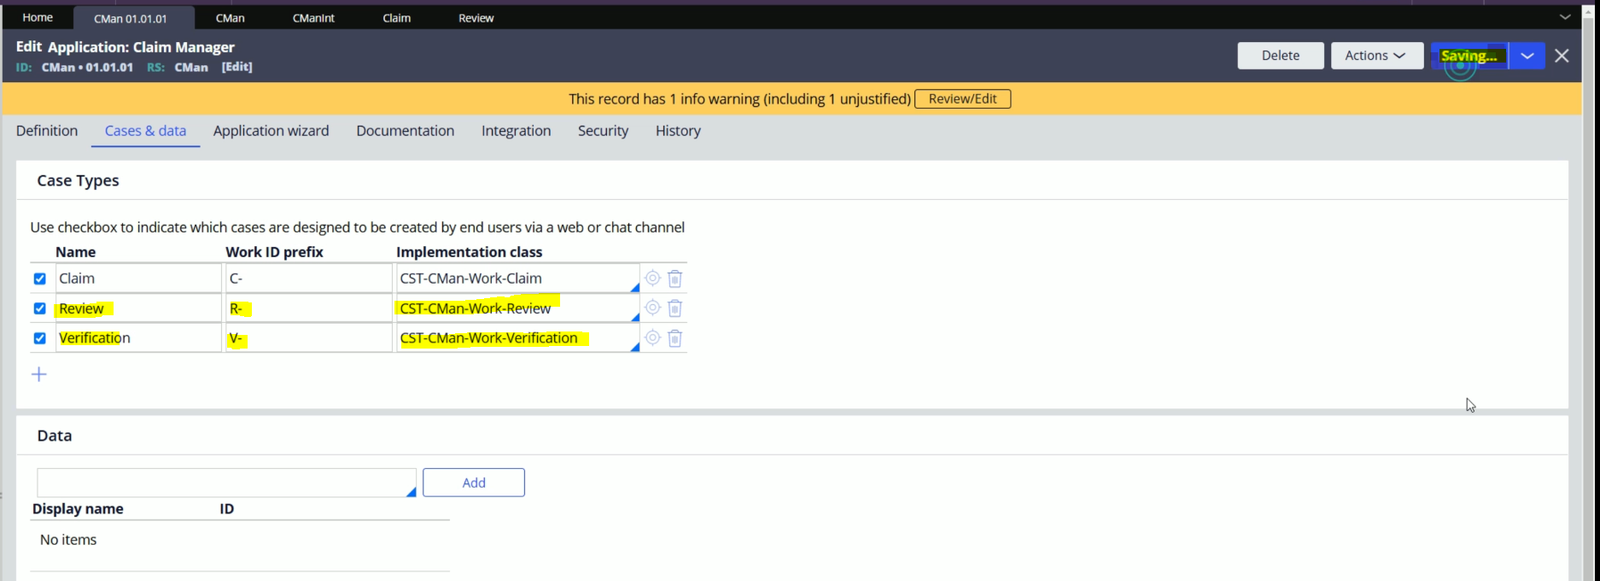Click the [Edit] ruleset link

point(237,67)
